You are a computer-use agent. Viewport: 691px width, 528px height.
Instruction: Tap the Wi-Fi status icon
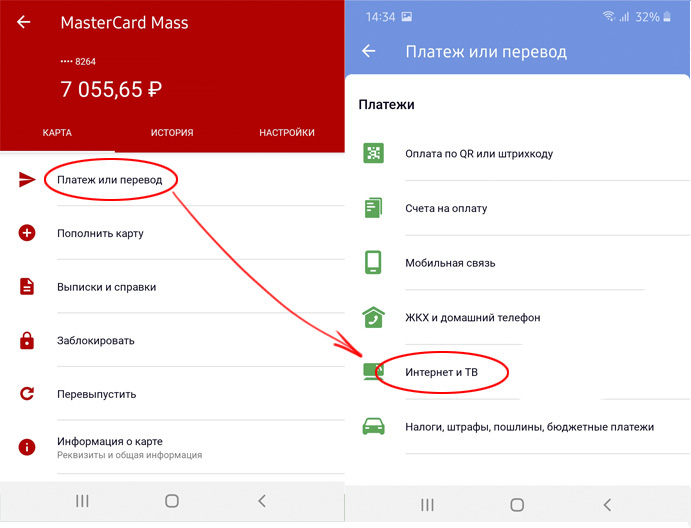coord(609,17)
